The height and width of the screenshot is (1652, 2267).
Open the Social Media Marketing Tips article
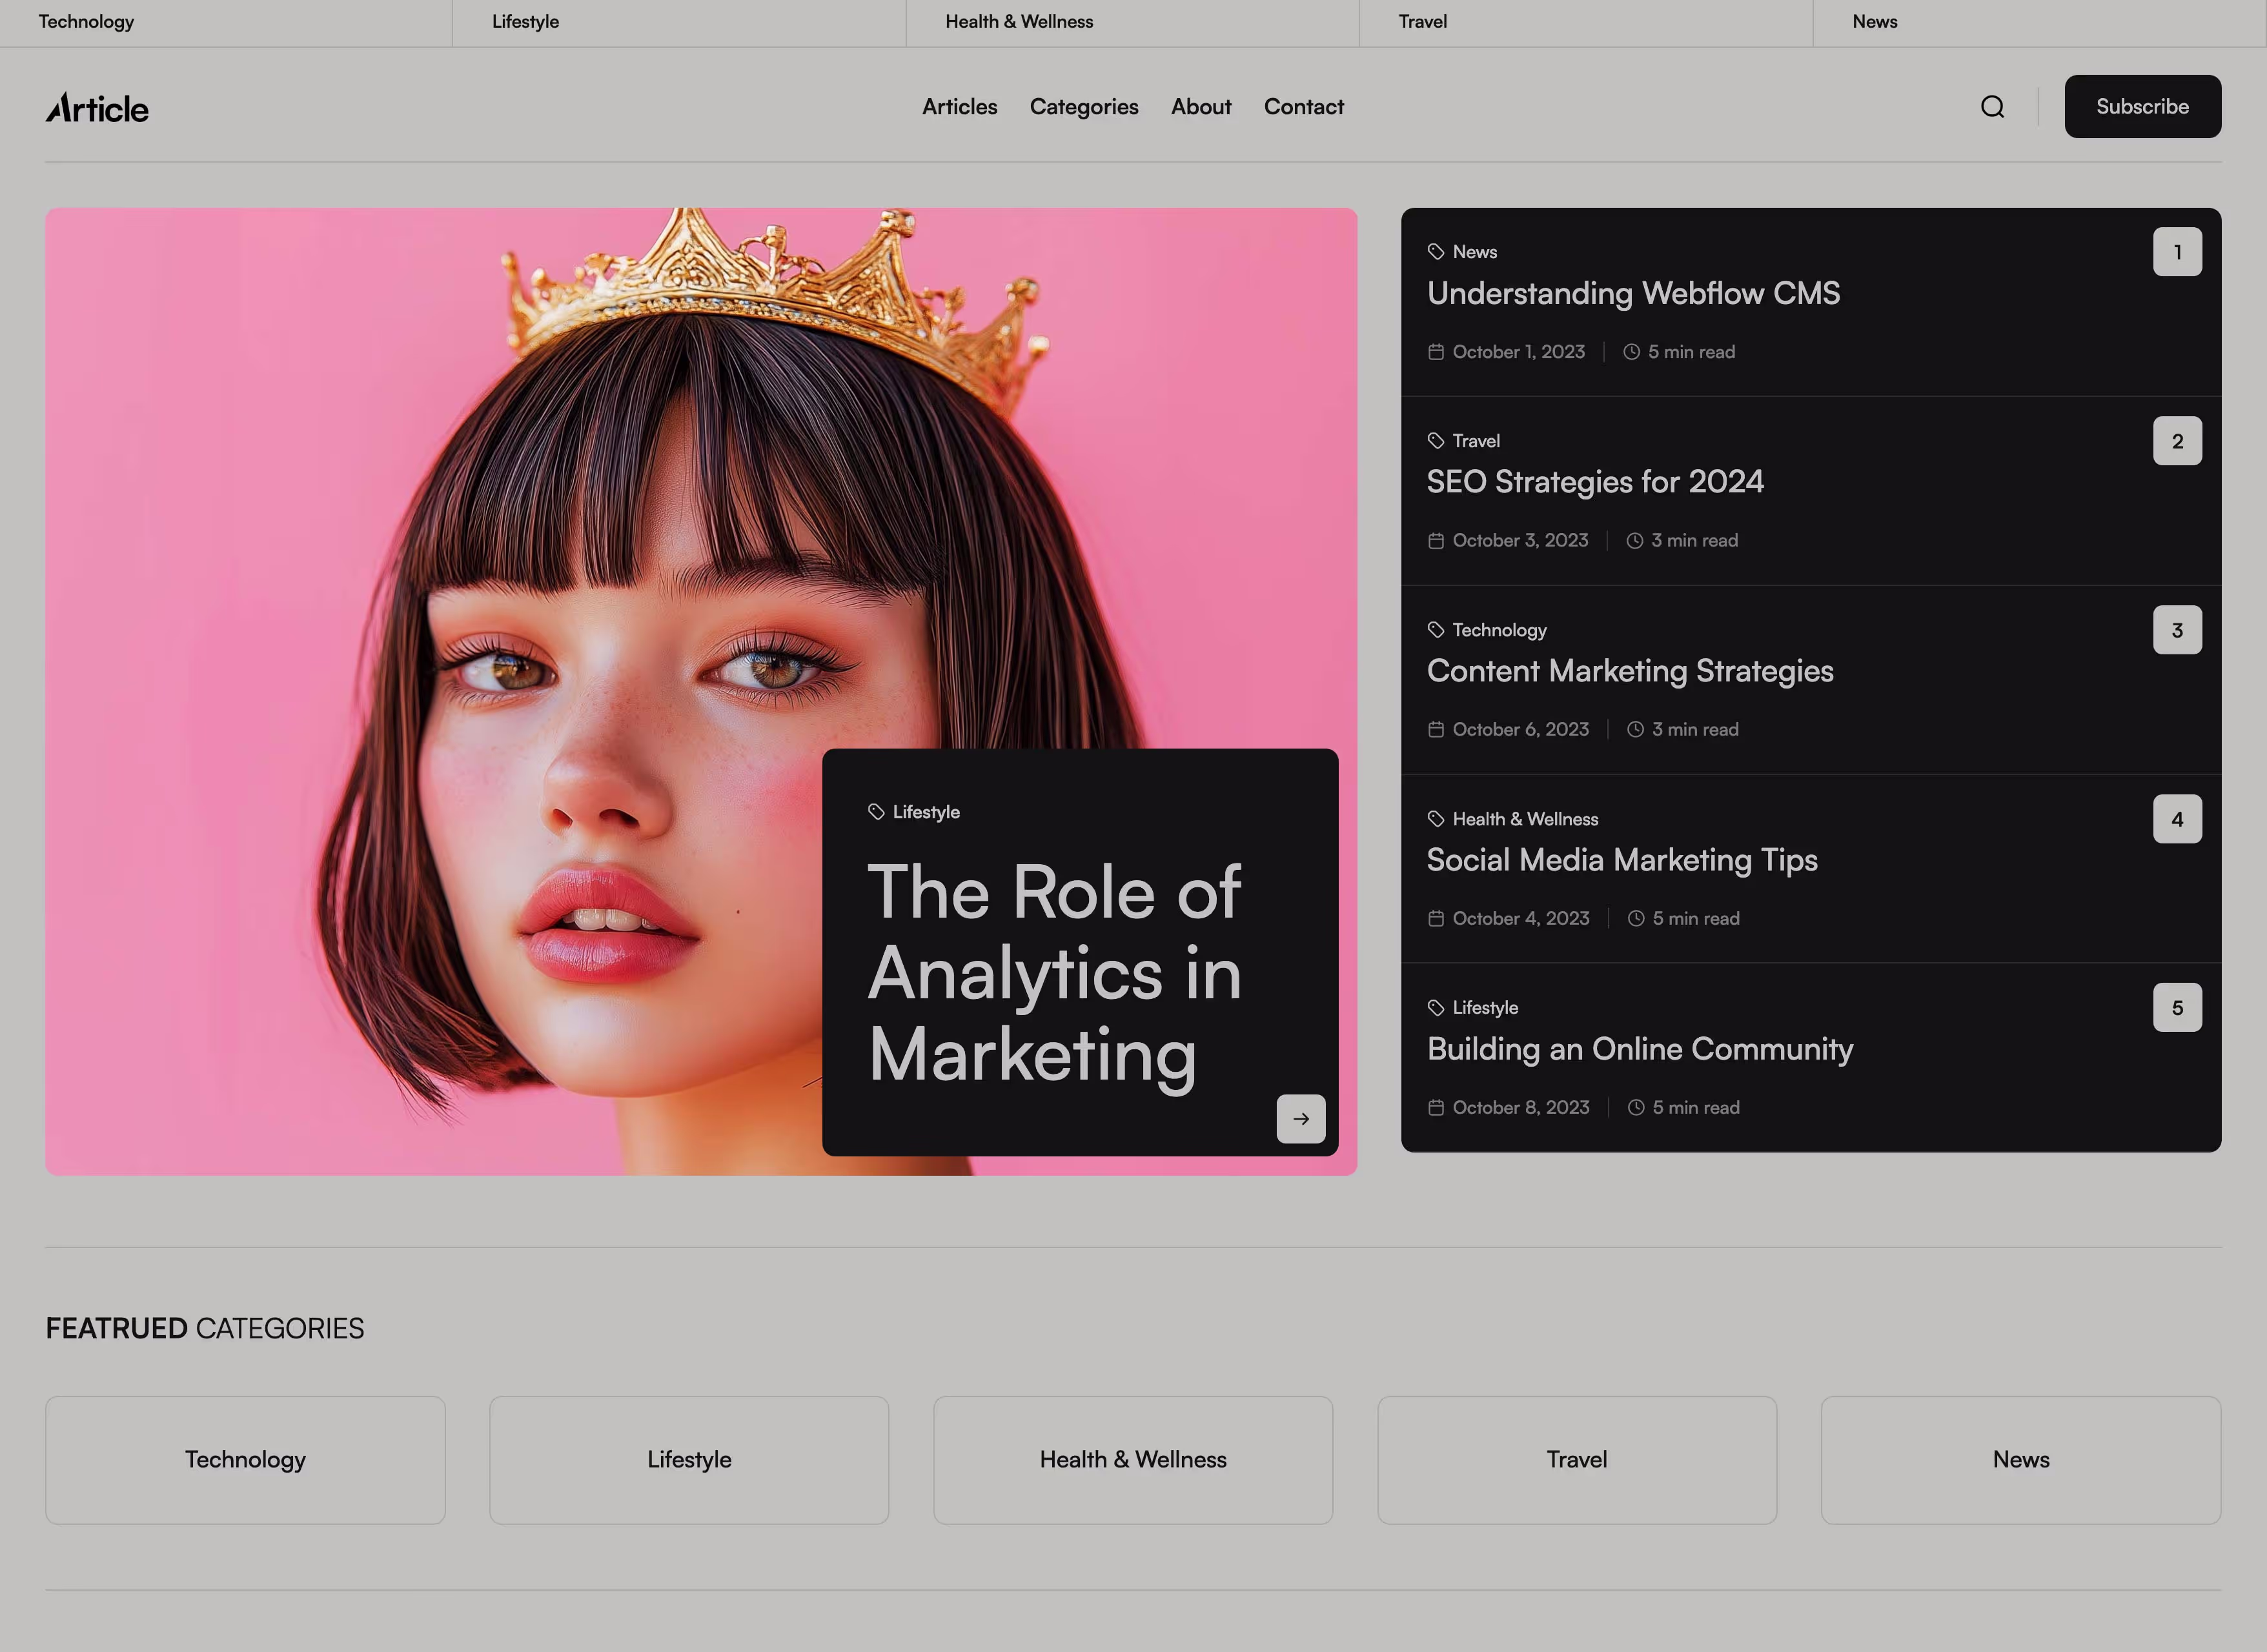click(1621, 860)
